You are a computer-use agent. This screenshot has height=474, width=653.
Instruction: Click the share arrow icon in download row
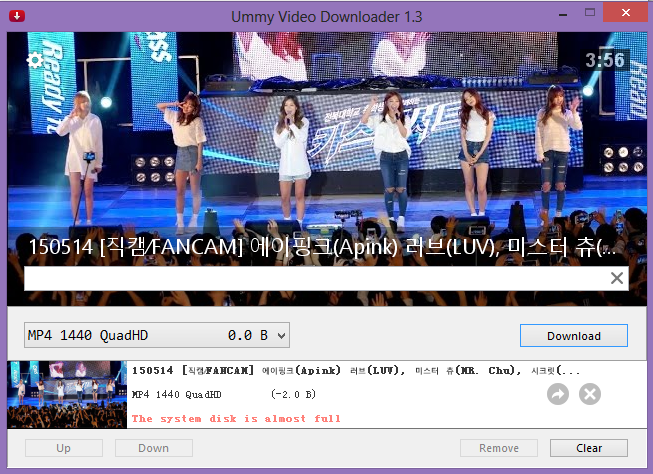(558, 394)
